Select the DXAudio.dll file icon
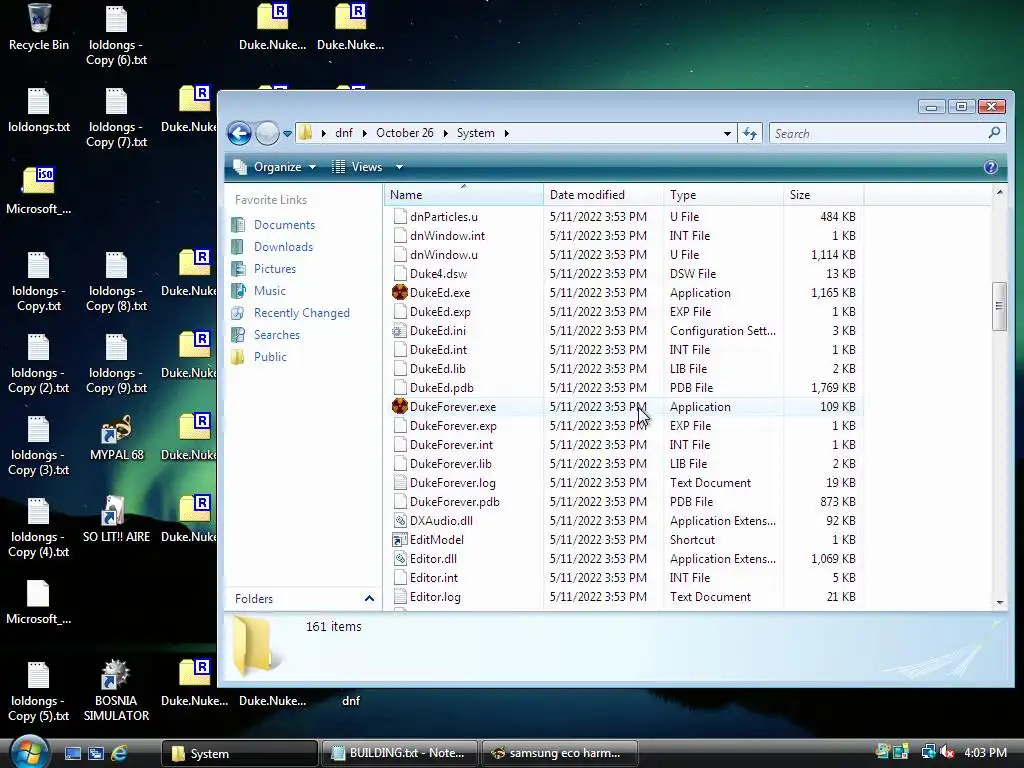Viewport: 1024px width, 768px height. pyautogui.click(x=400, y=520)
